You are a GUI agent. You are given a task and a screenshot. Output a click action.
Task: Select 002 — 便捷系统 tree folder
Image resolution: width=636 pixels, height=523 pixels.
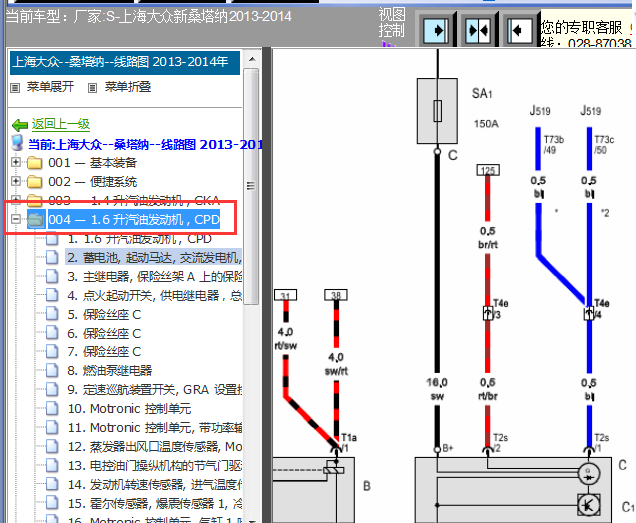pos(92,181)
